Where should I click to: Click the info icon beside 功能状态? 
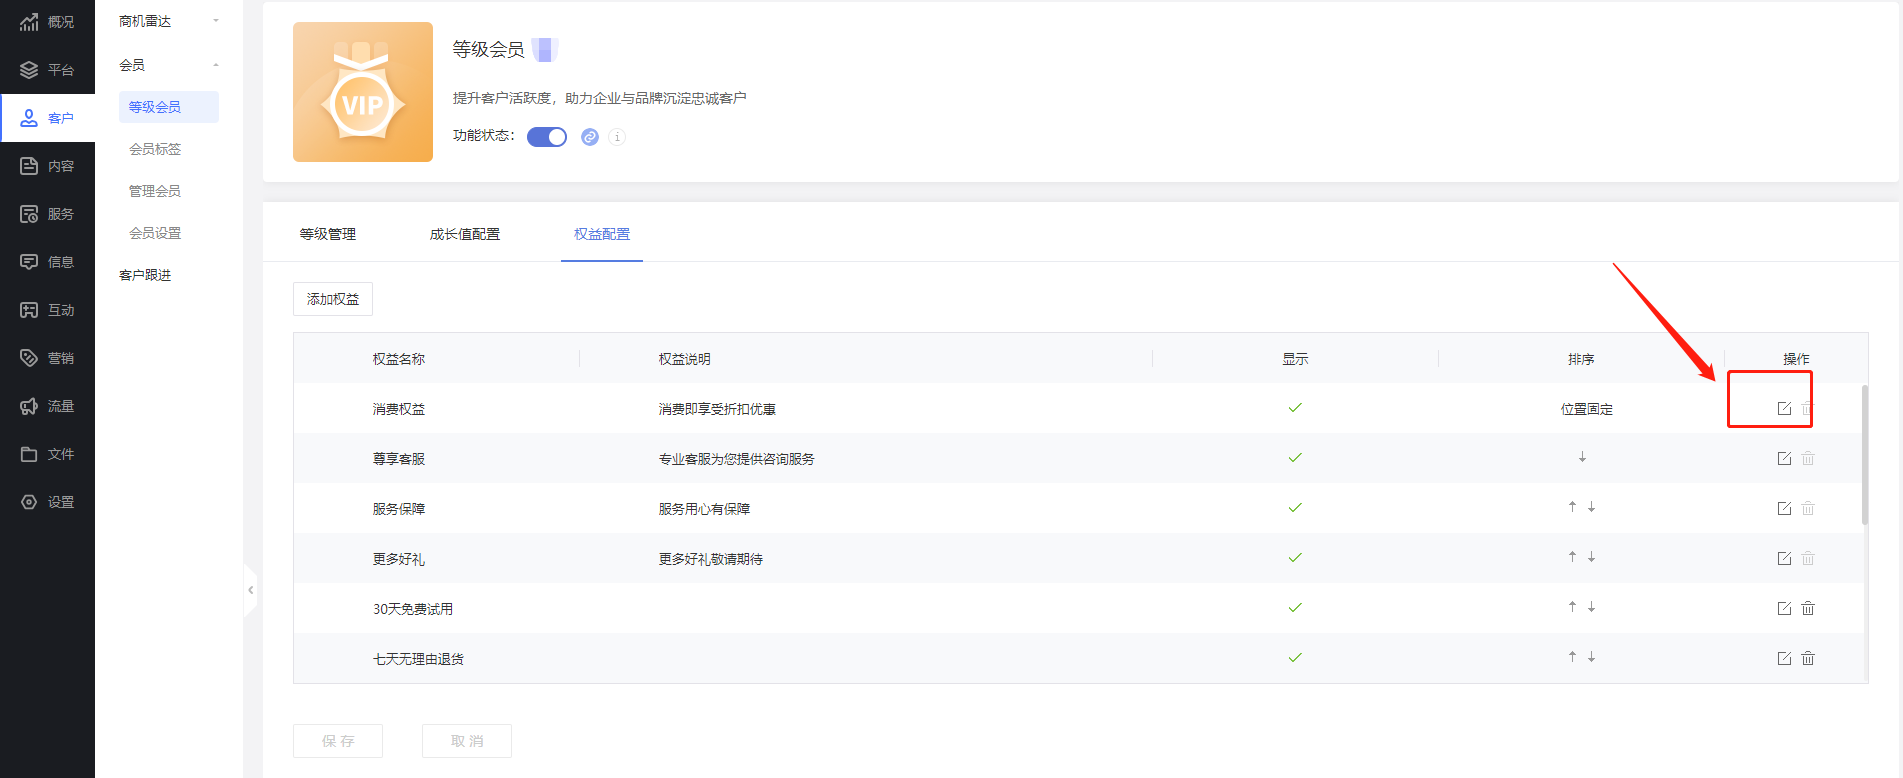tap(617, 137)
